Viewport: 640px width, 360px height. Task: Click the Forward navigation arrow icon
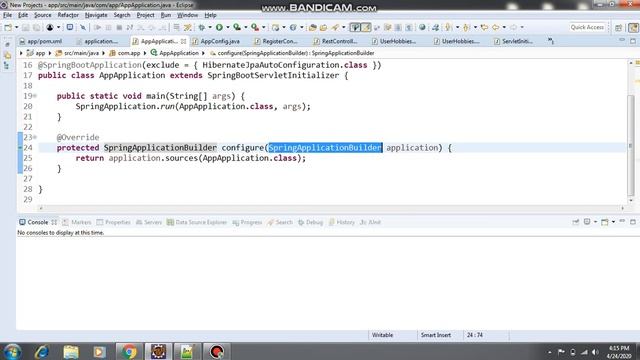tap(513, 27)
